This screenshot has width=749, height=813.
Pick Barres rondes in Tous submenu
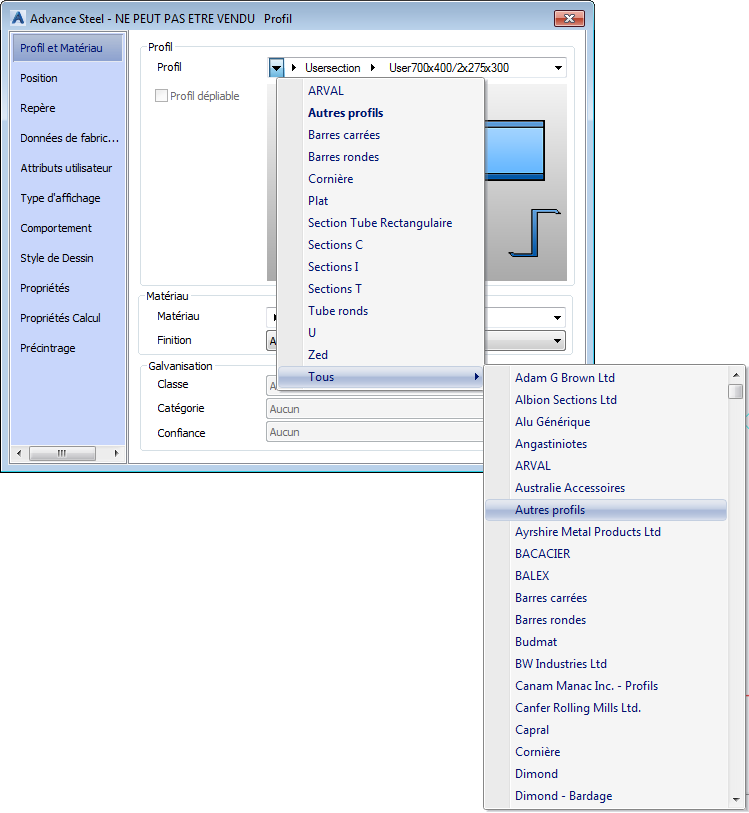pos(606,620)
